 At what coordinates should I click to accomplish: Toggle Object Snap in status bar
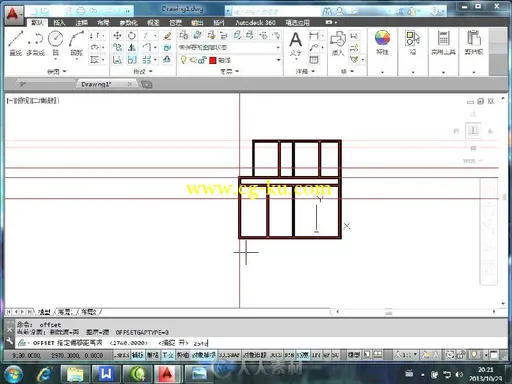tap(204, 355)
